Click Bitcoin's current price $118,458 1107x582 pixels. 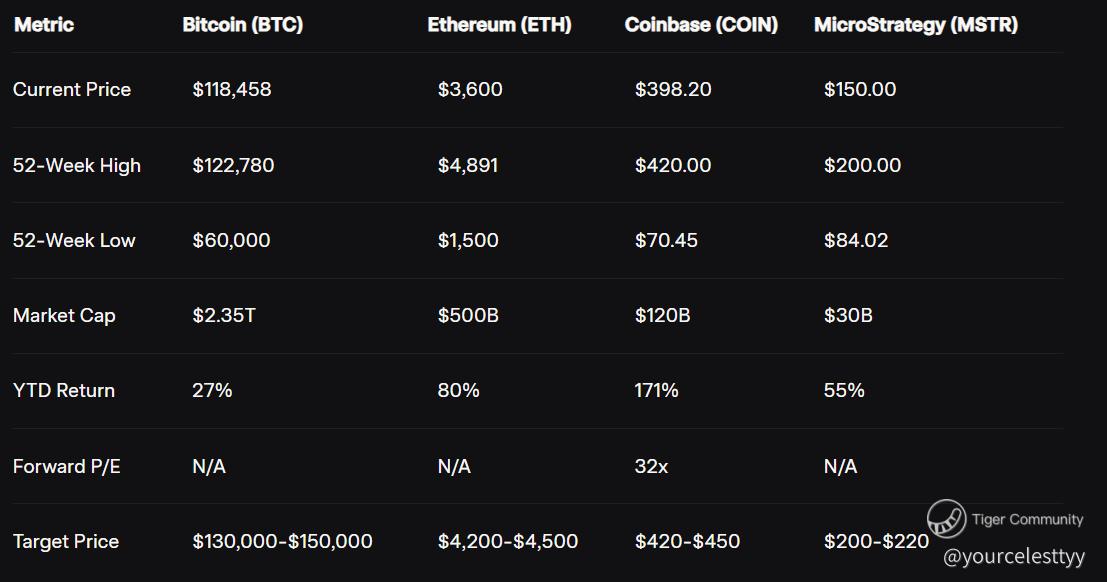click(232, 90)
